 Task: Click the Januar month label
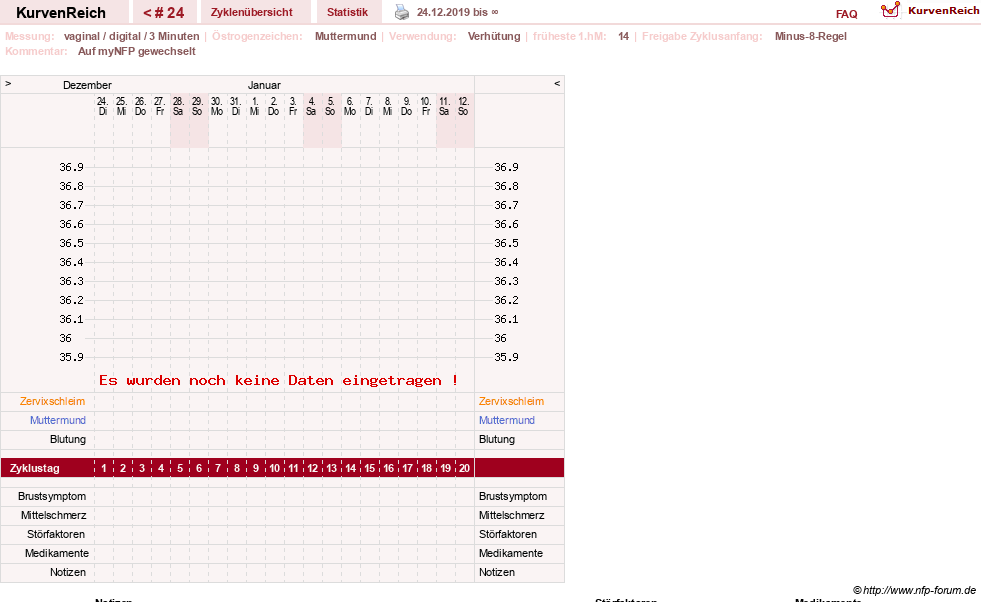264,85
